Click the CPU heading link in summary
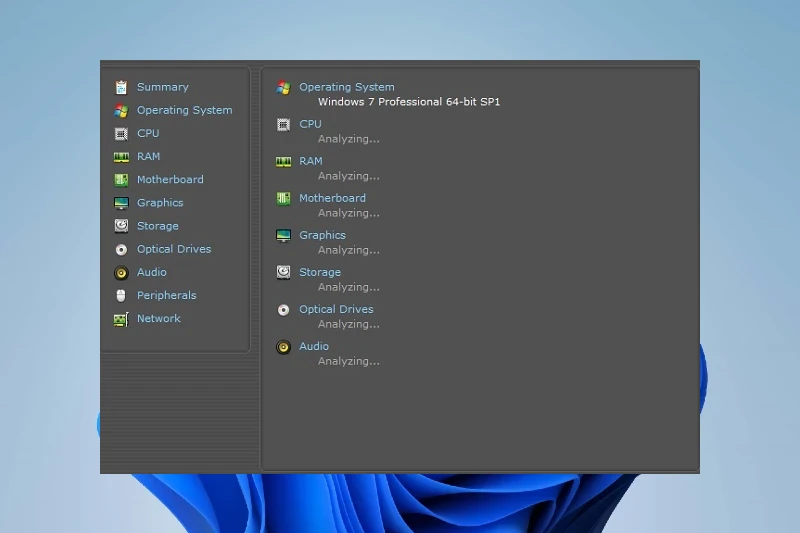This screenshot has height=533, width=800. 310,124
